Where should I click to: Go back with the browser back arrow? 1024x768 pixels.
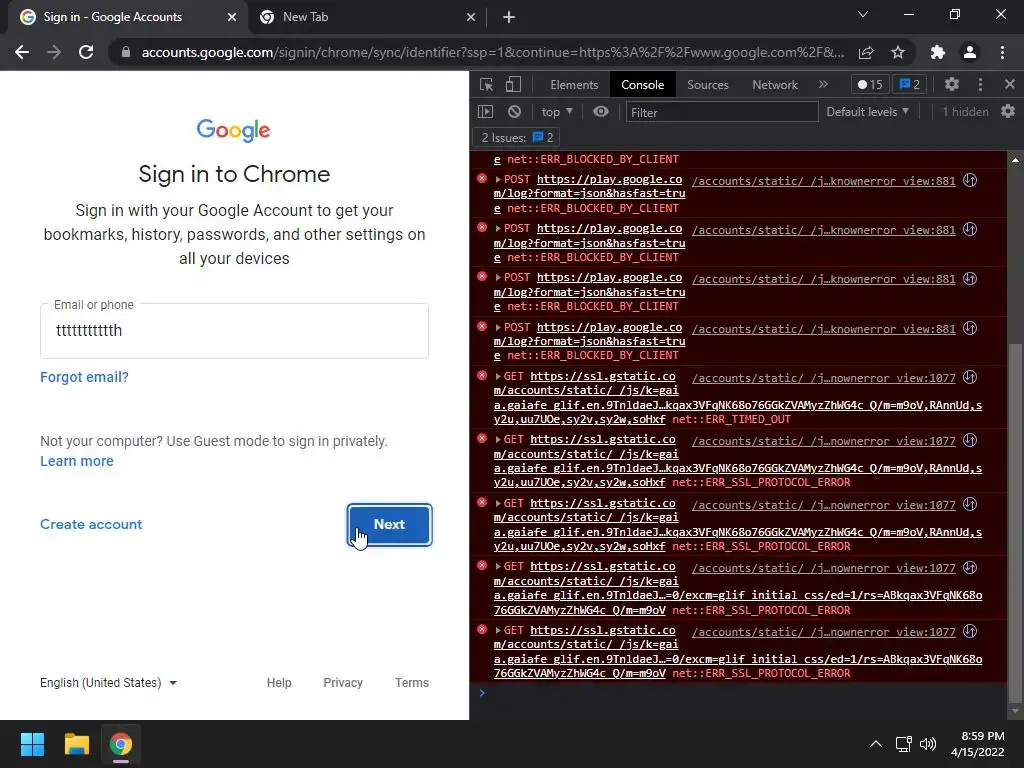(x=22, y=52)
